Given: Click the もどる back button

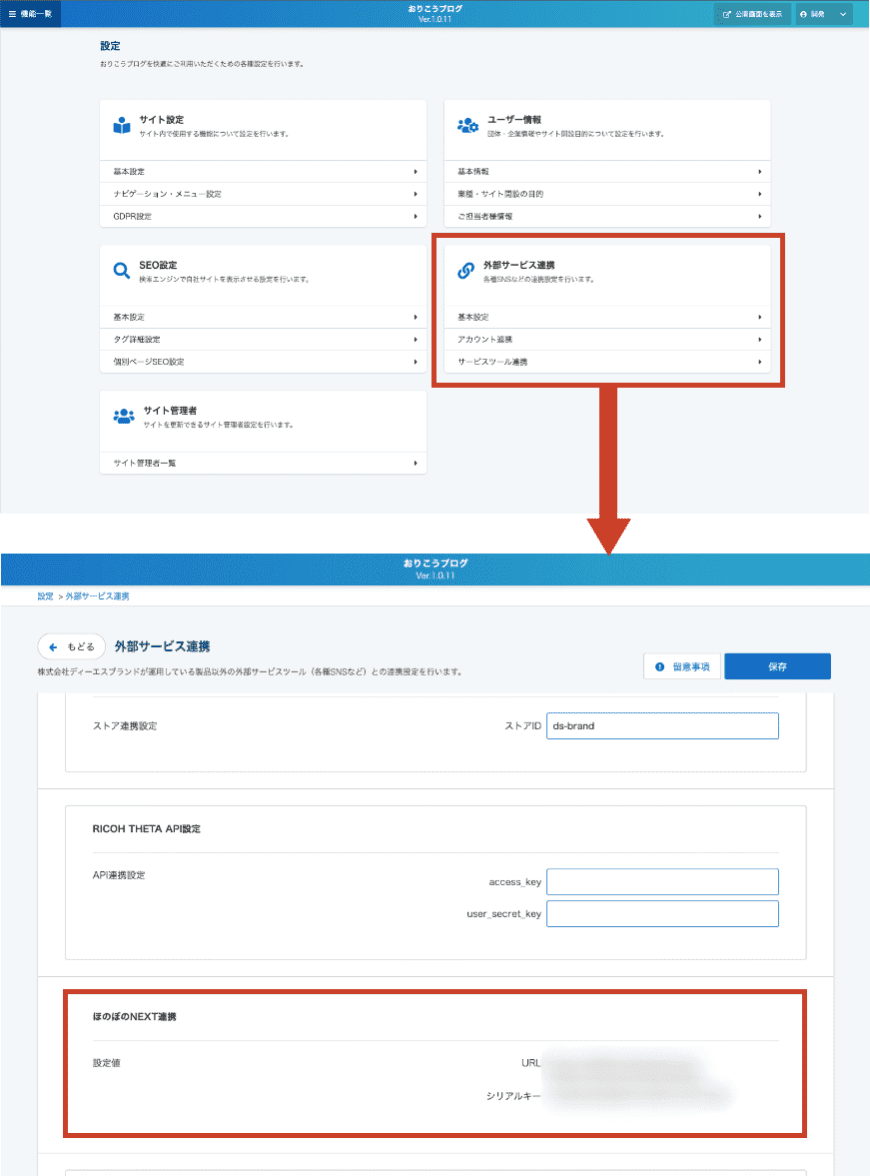Looking at the screenshot, I should click(x=72, y=647).
